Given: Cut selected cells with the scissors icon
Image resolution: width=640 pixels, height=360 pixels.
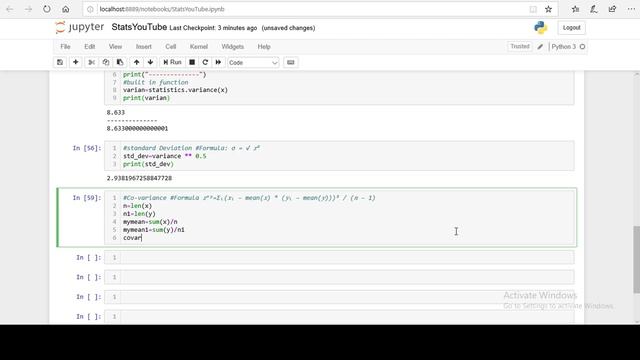Looking at the screenshot, I should (x=91, y=62).
